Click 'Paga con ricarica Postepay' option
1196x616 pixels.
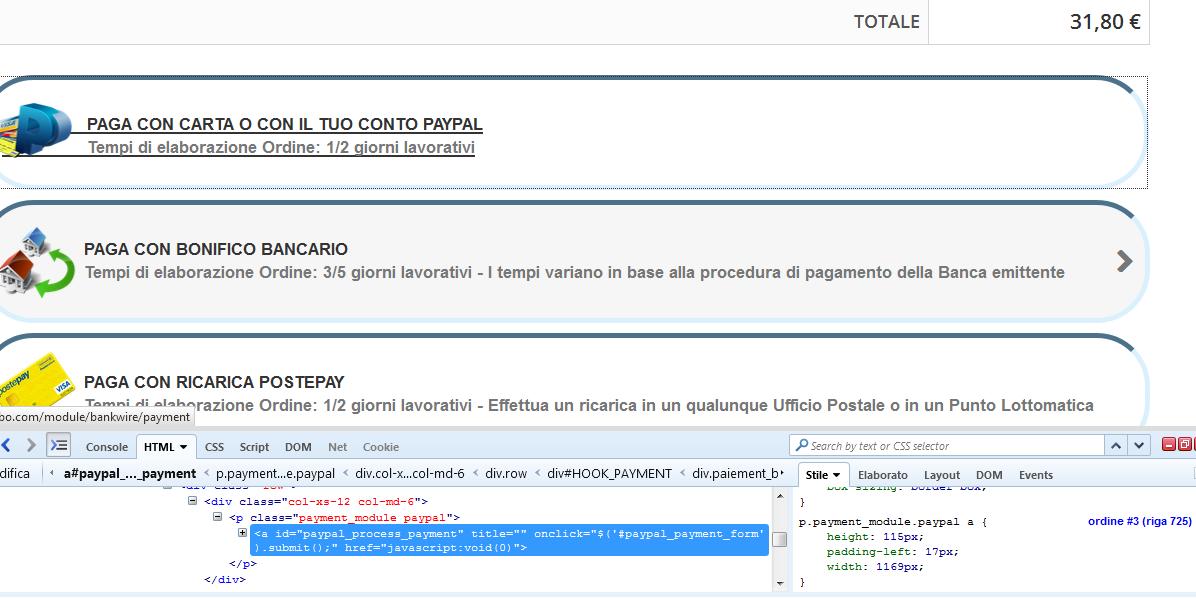click(214, 382)
